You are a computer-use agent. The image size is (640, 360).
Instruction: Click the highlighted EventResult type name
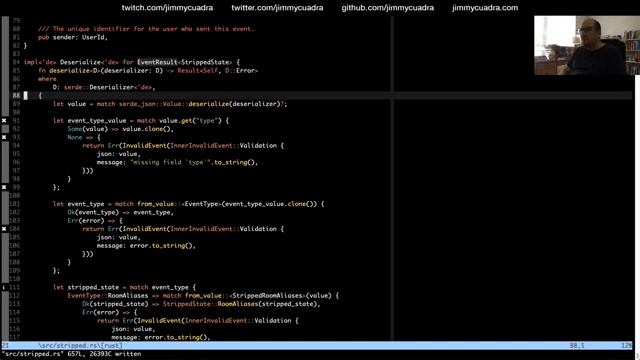coord(157,62)
